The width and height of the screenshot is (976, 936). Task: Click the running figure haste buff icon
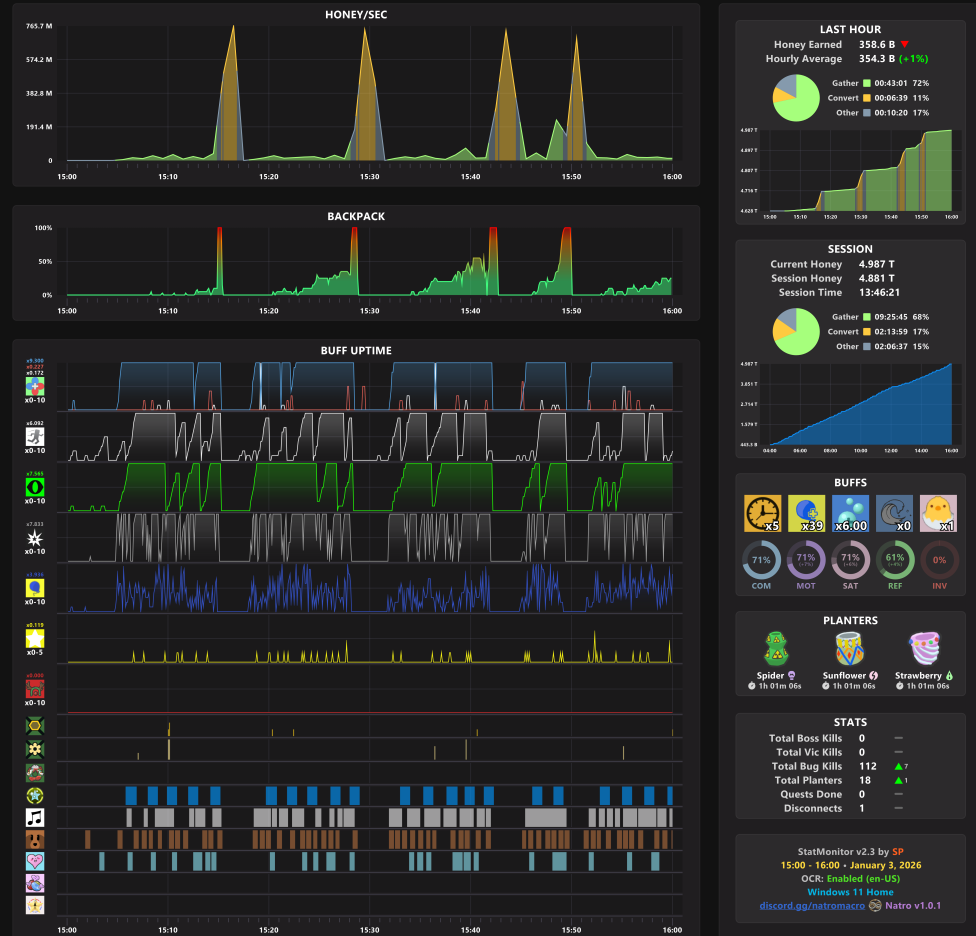(35, 436)
